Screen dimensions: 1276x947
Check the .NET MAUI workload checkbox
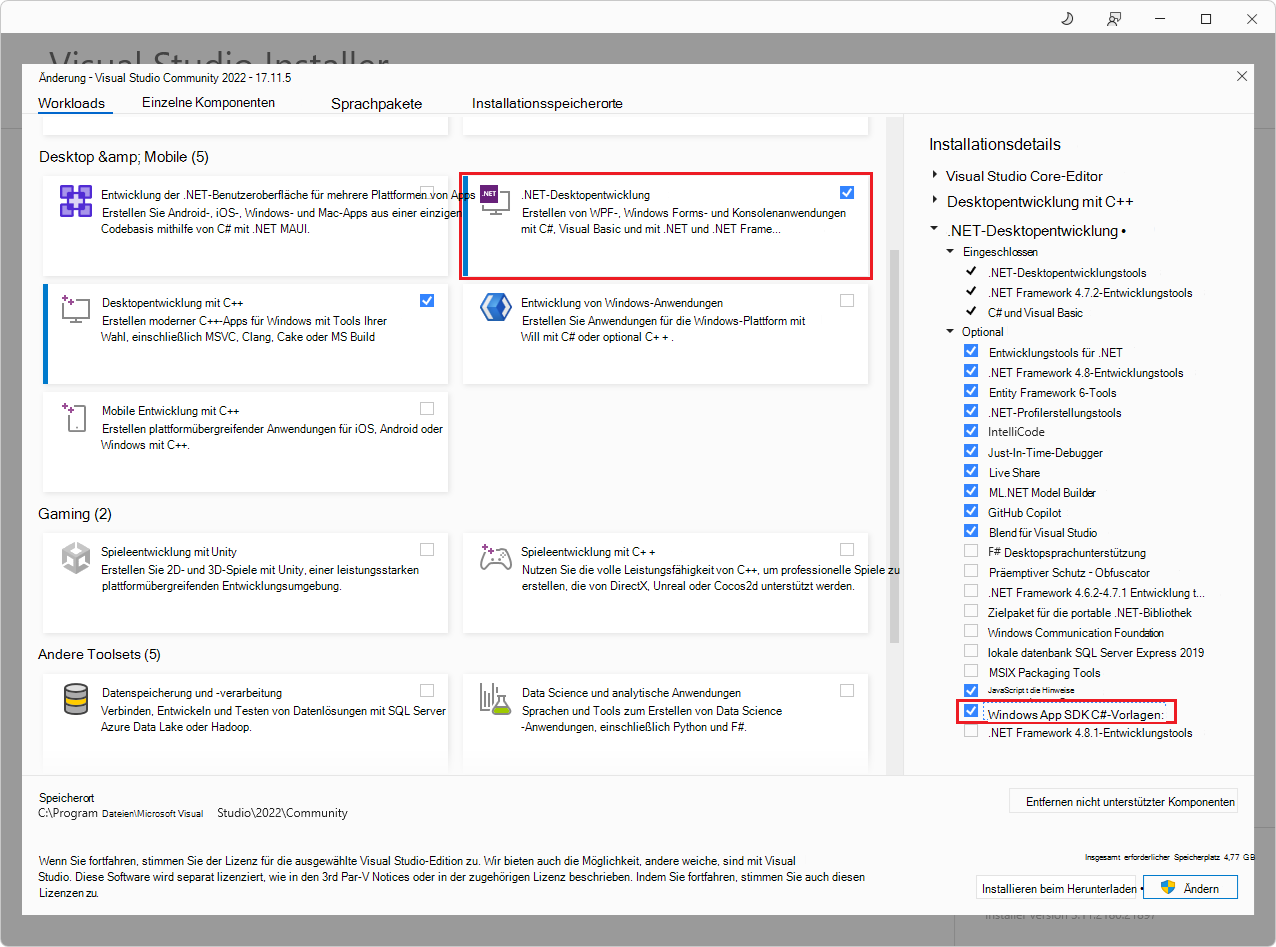click(x=427, y=192)
